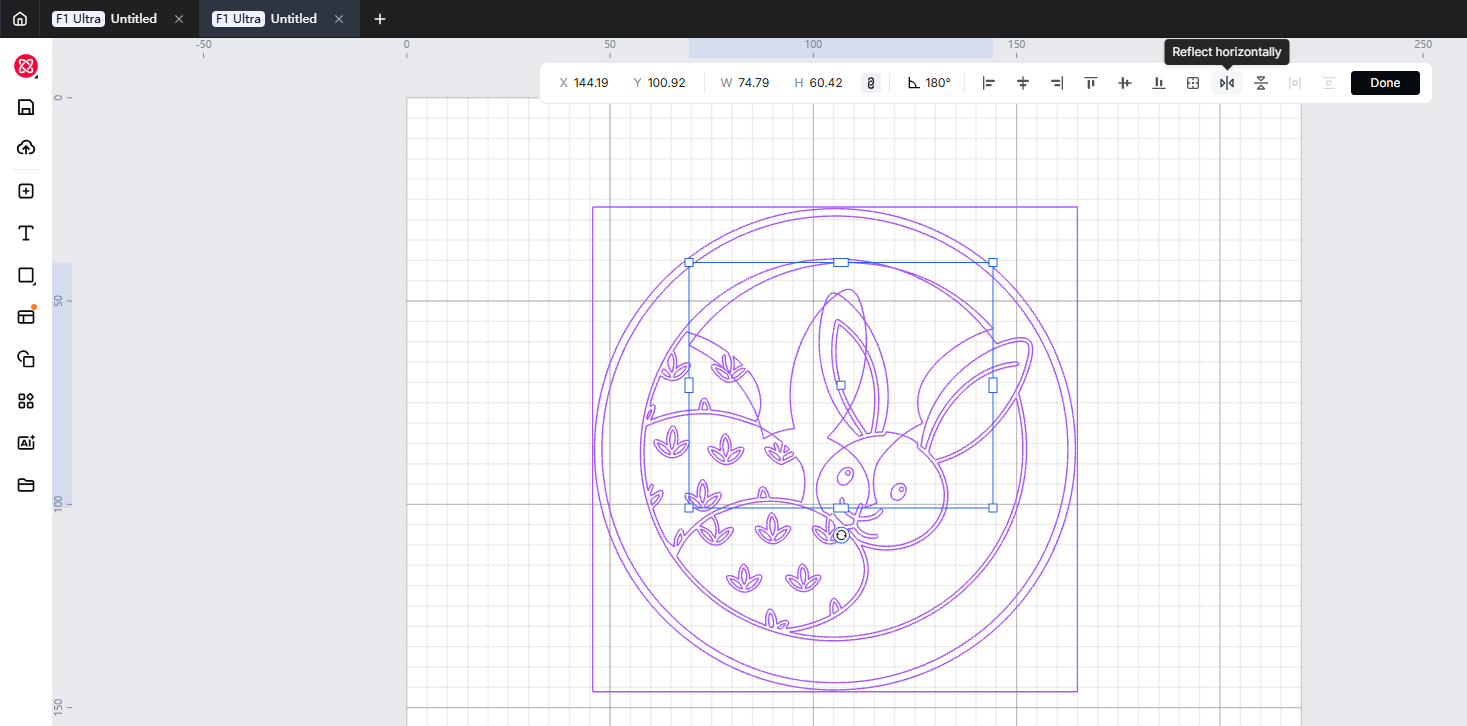Viewport: 1467px width, 726px height.
Task: Toggle the aspect ratio lock
Action: pos(870,83)
